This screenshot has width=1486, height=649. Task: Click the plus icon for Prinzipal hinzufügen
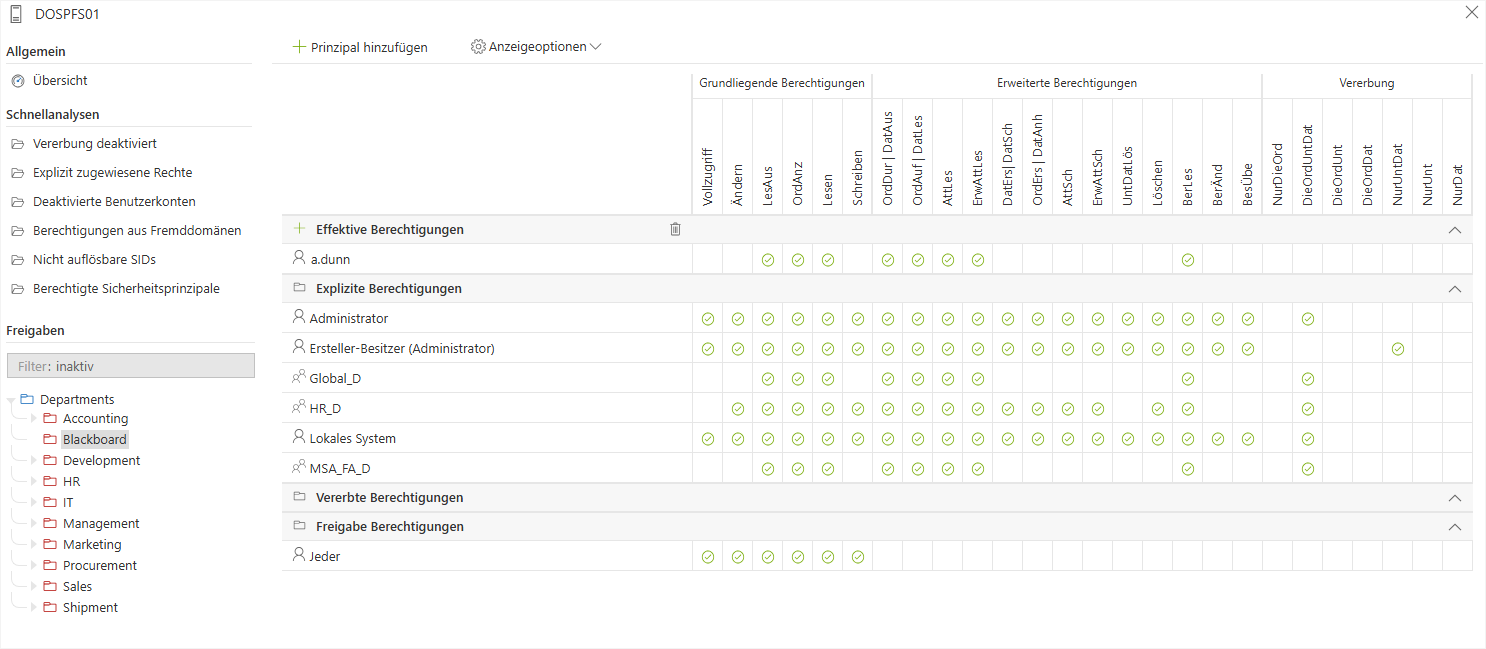pos(299,47)
